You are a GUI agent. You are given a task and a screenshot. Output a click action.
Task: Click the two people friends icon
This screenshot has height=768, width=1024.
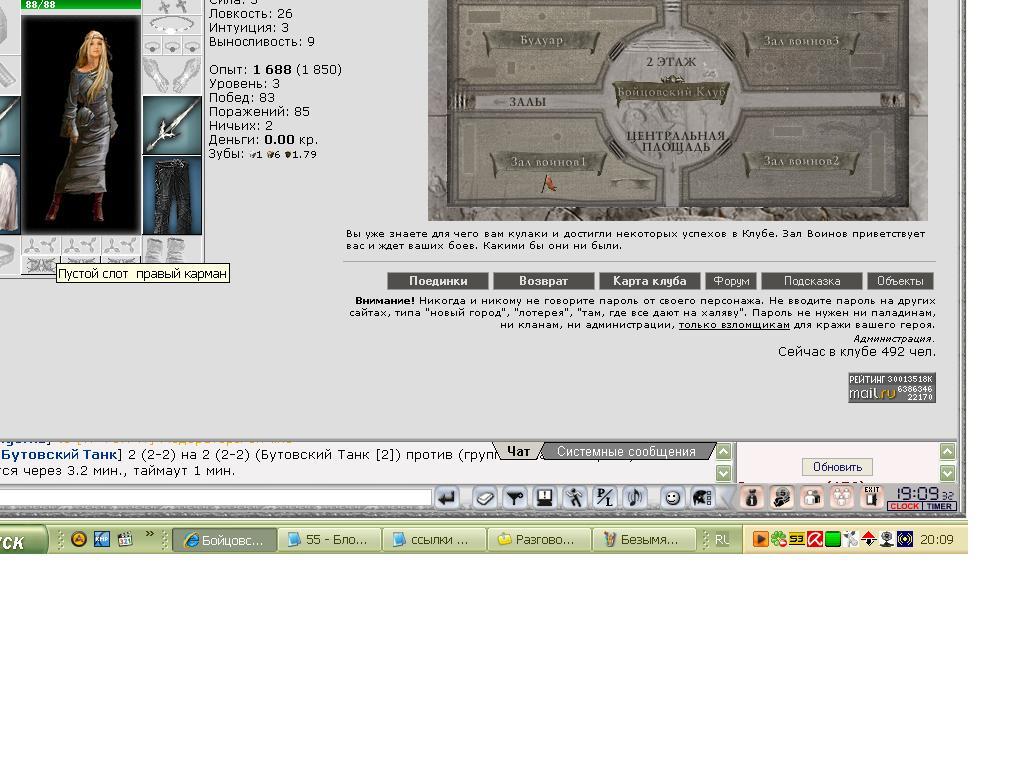812,498
